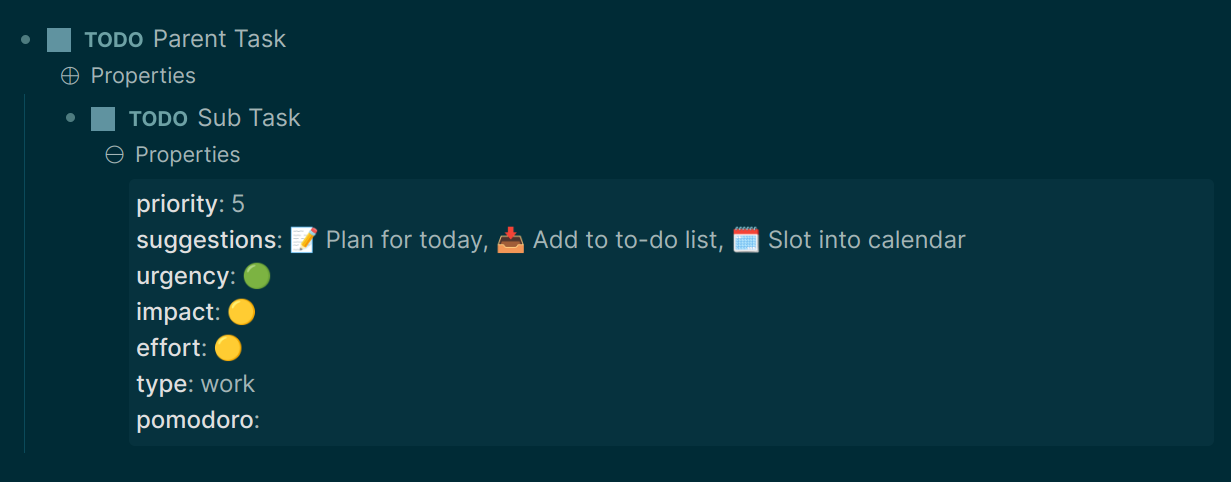Click the Sub Task bullet point

70,119
